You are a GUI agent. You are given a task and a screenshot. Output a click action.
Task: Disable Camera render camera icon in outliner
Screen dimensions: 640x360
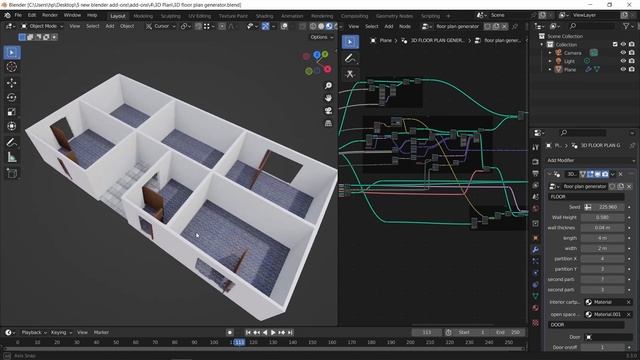click(632, 53)
